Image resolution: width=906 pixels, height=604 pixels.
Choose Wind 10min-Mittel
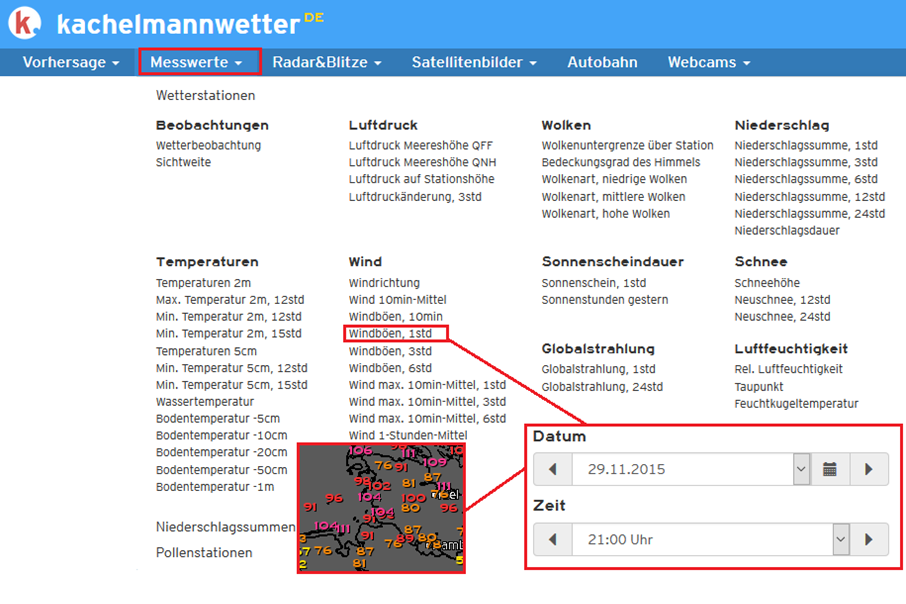(x=398, y=299)
